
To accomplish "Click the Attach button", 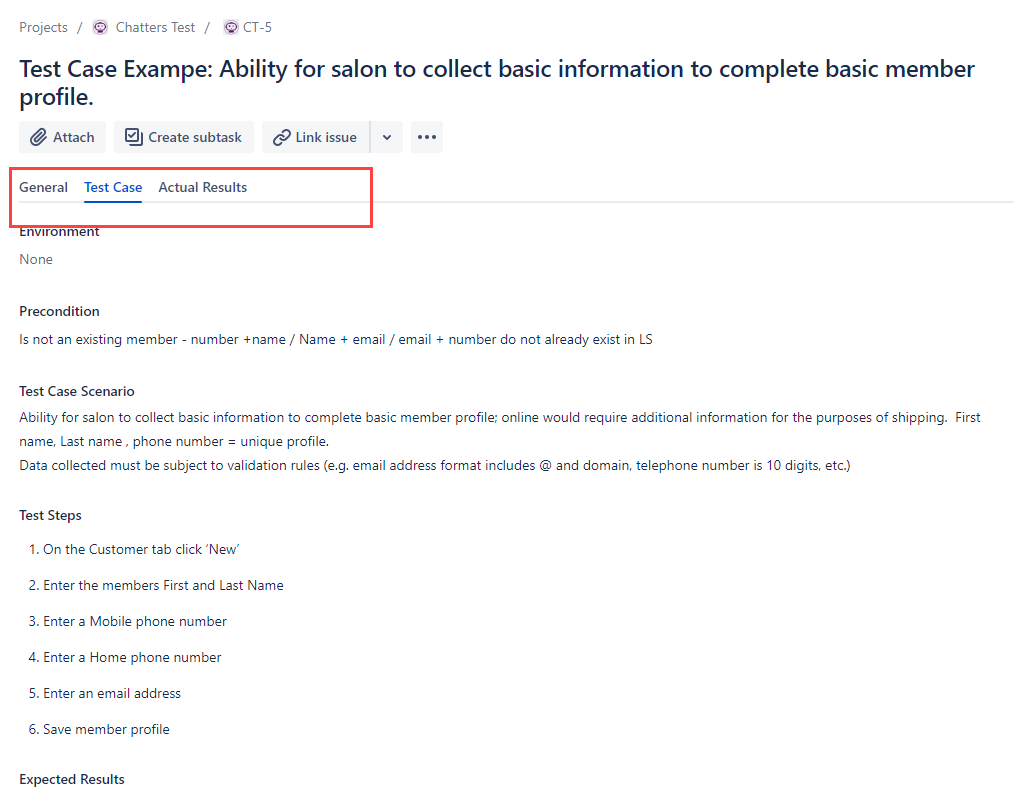I will tap(62, 136).
